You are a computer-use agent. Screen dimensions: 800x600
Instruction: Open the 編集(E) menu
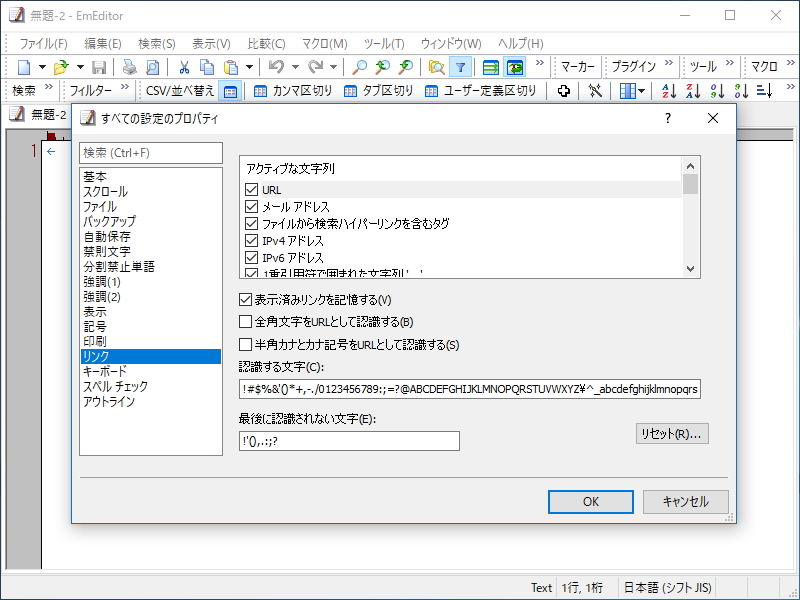(x=103, y=44)
